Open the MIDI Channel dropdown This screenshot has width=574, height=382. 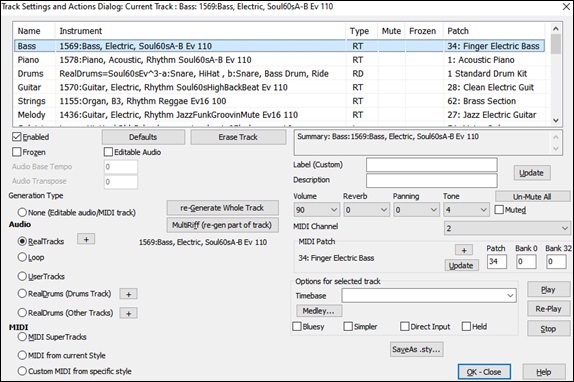507,228
